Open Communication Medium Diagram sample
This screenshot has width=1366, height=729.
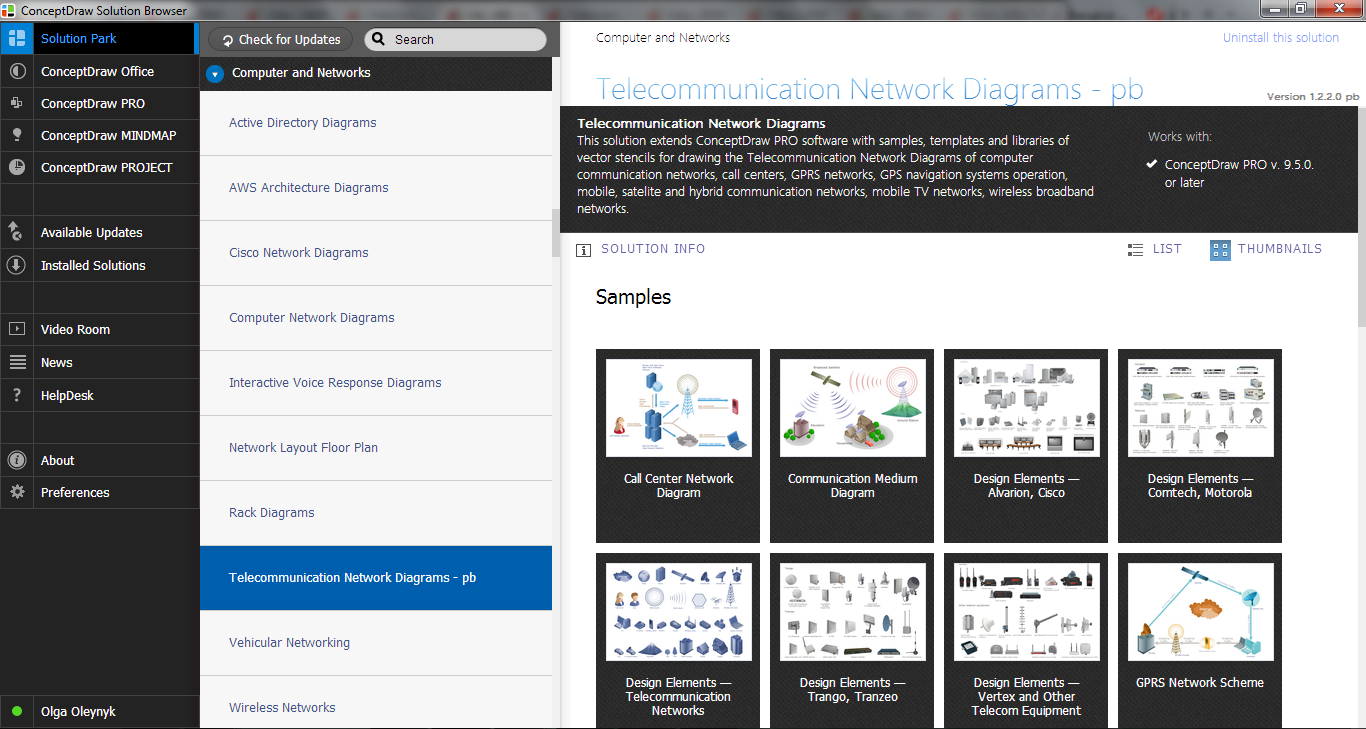pyautogui.click(x=852, y=446)
